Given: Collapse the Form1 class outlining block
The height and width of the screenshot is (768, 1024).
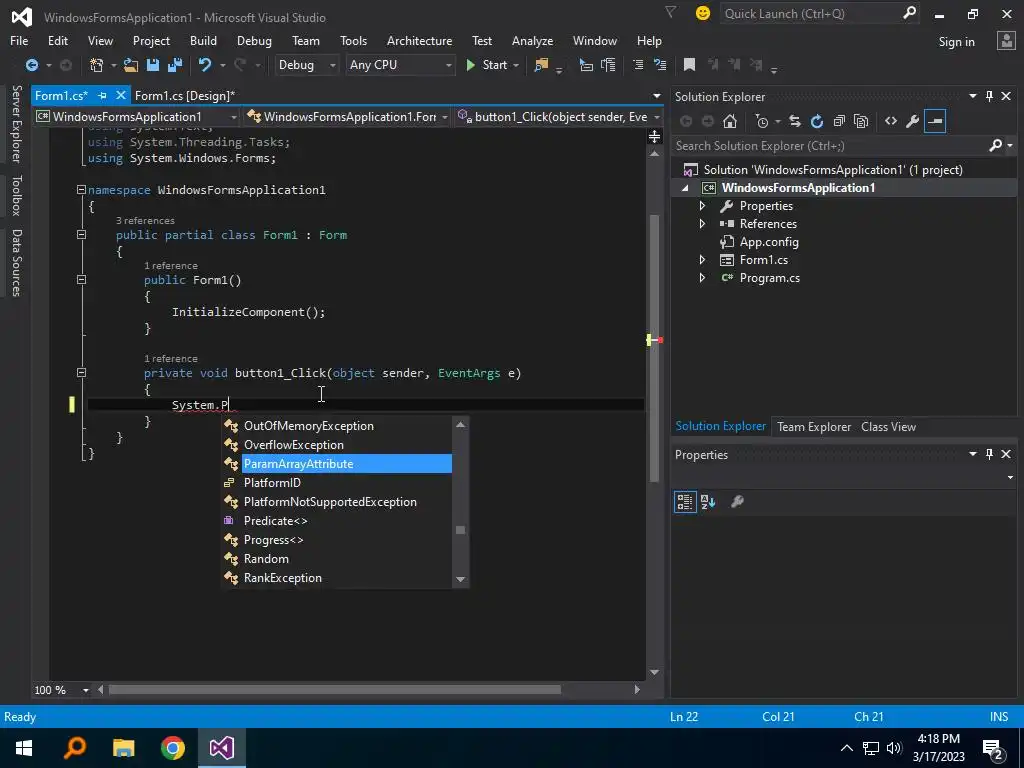Looking at the screenshot, I should [x=81, y=234].
